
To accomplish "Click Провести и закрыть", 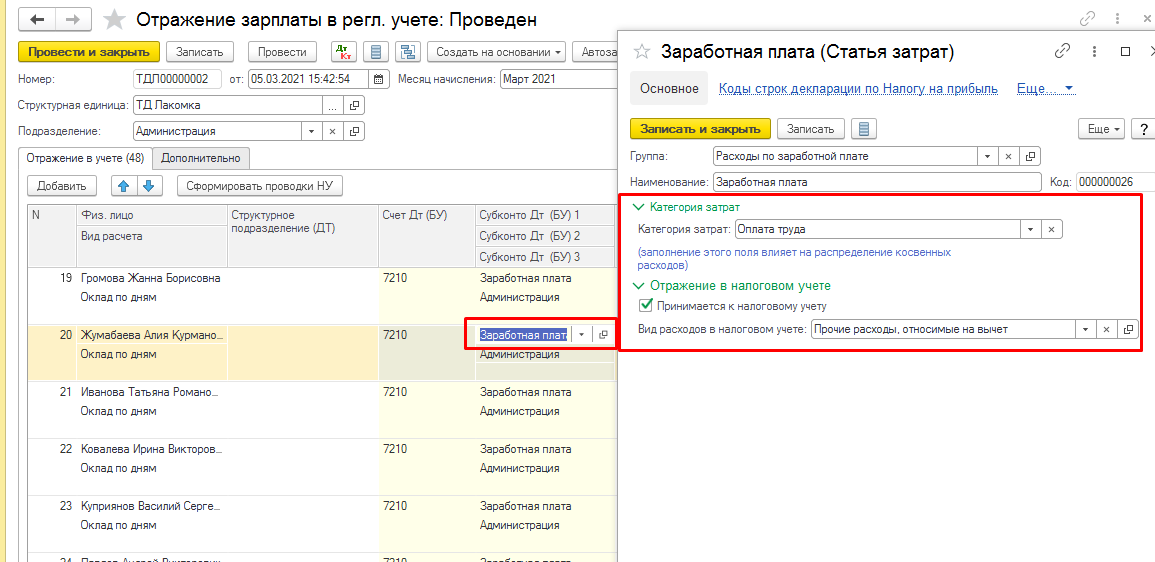I will (88, 52).
